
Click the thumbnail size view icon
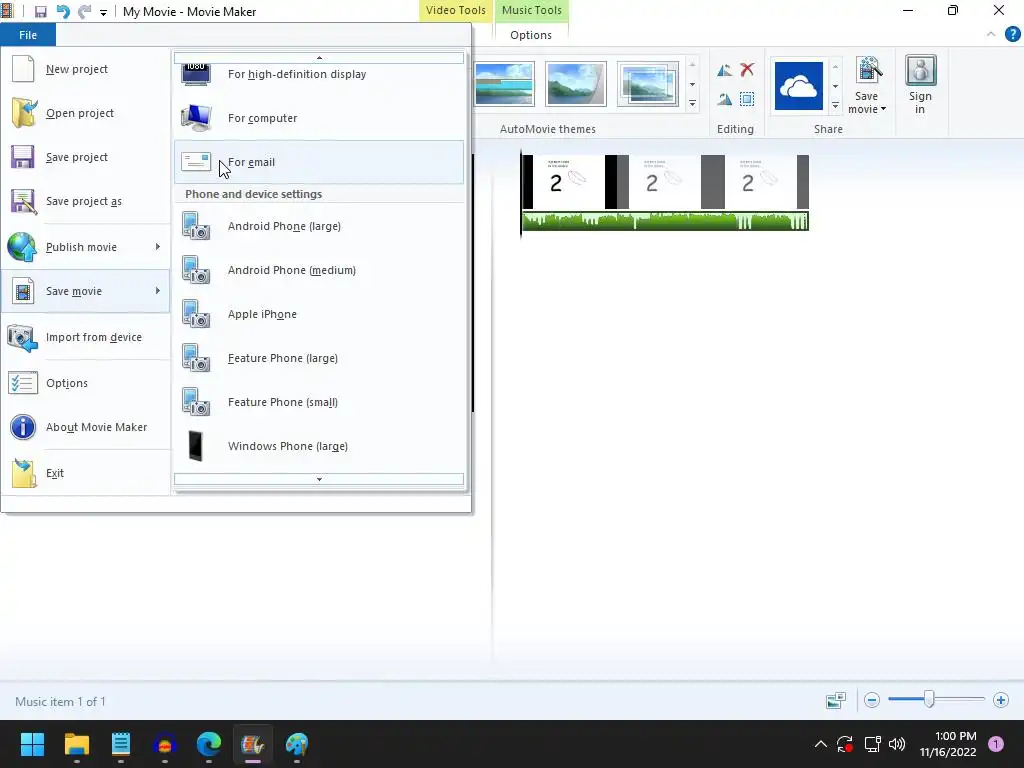(836, 701)
